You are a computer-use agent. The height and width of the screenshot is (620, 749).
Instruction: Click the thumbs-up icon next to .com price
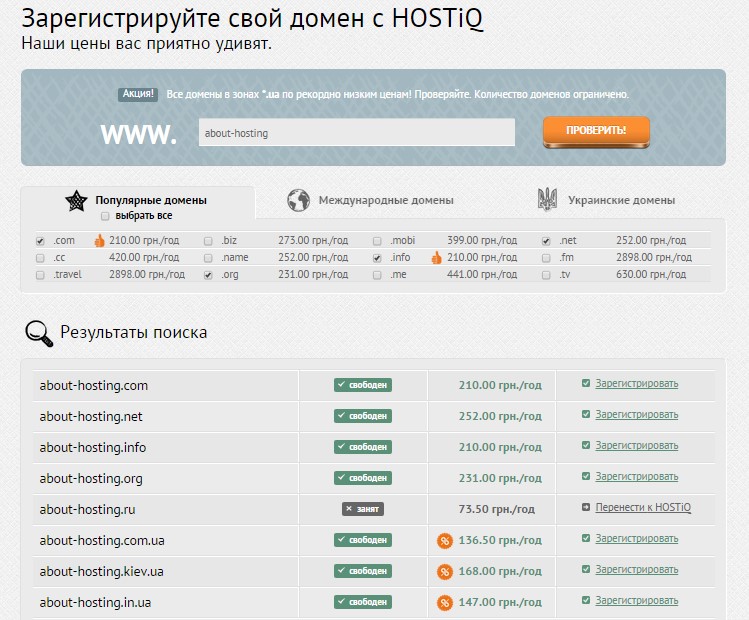99,240
